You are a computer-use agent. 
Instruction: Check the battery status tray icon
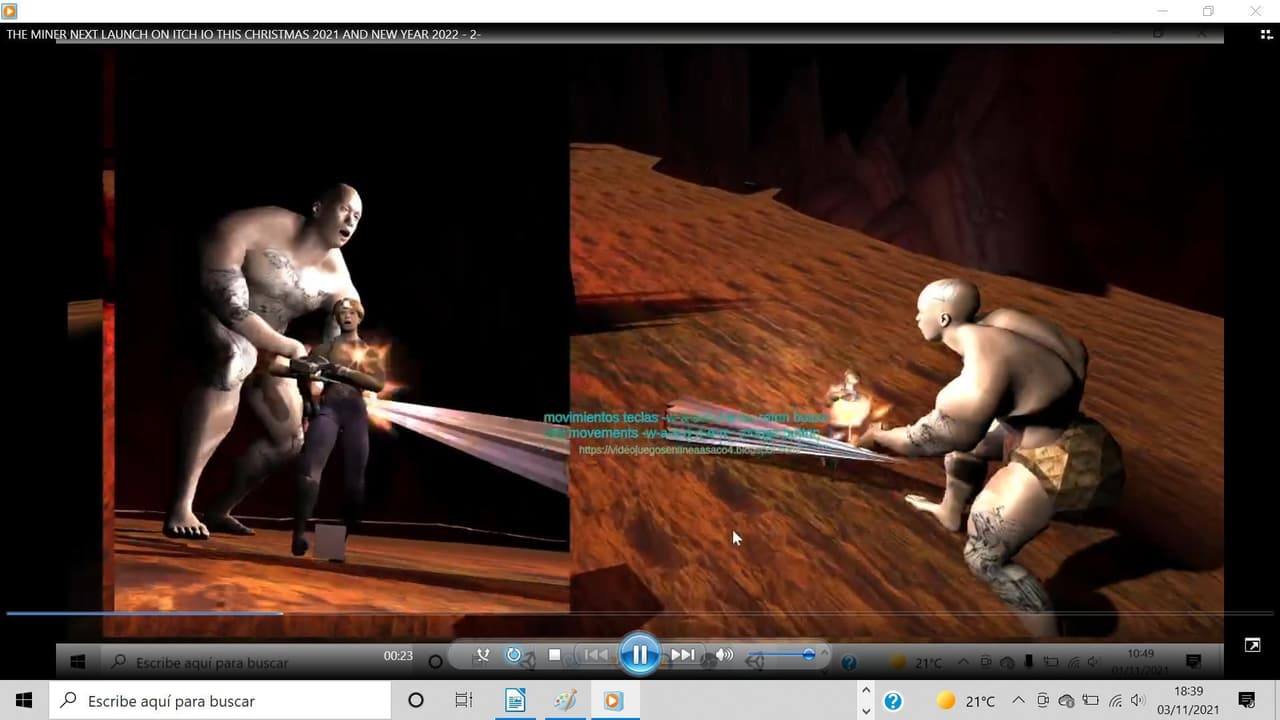tap(1091, 701)
